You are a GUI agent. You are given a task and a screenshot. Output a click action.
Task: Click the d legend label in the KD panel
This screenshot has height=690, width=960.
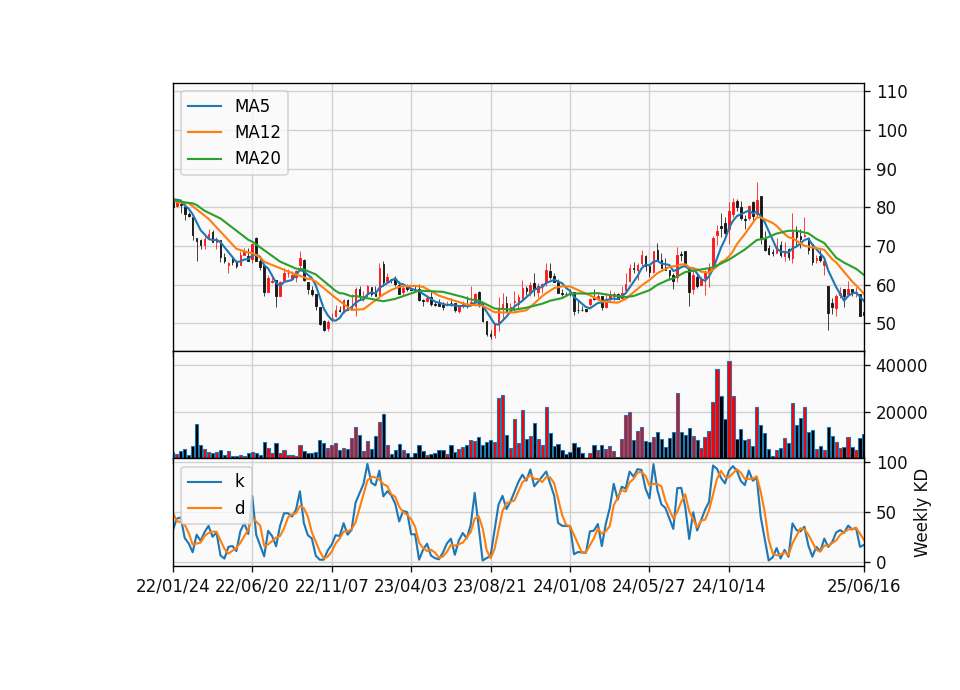point(239,508)
